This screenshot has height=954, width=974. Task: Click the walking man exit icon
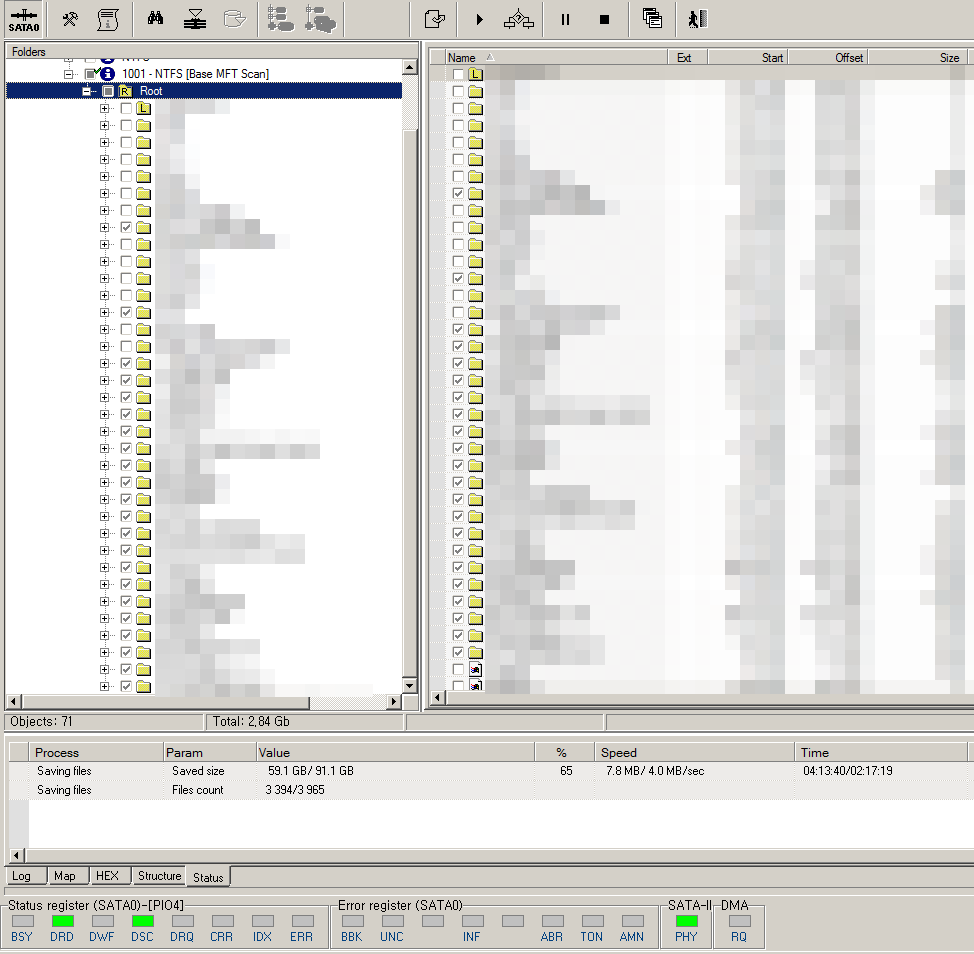(x=698, y=19)
